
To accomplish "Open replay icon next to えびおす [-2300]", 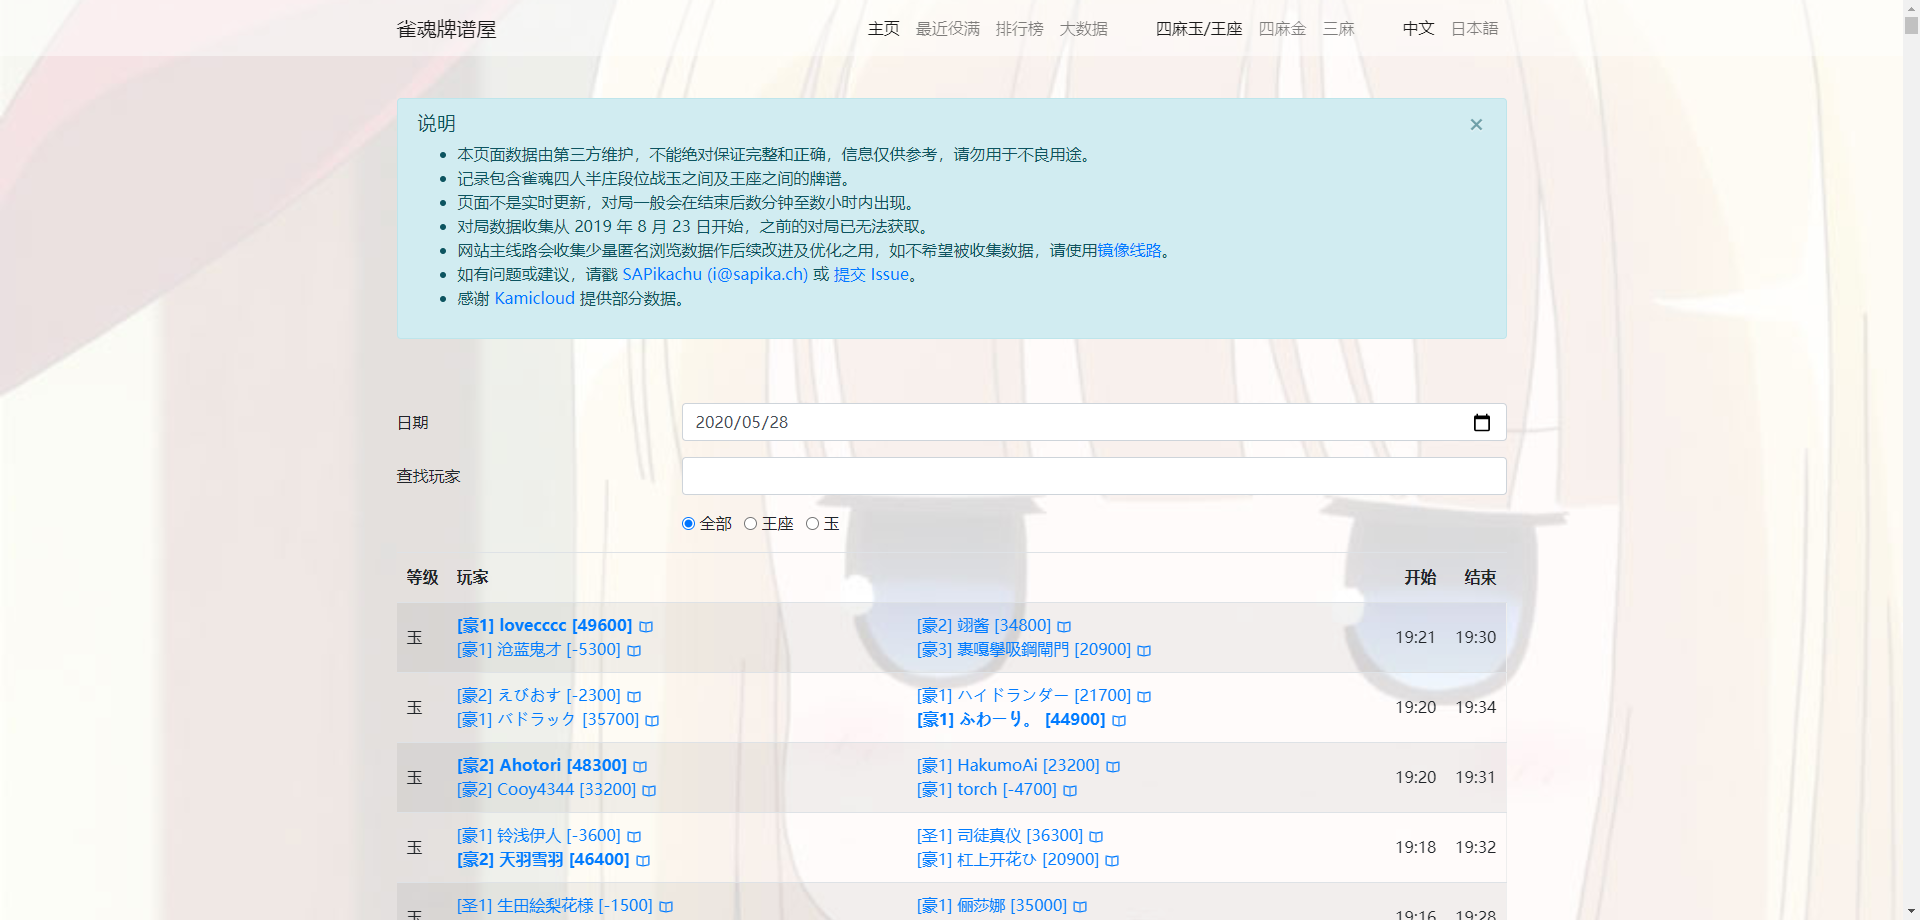I will tap(634, 697).
